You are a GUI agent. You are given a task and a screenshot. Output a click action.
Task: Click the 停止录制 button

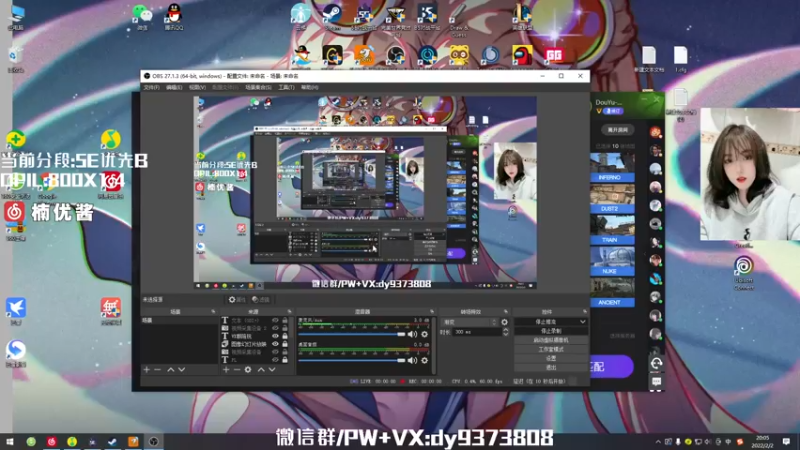(551, 331)
